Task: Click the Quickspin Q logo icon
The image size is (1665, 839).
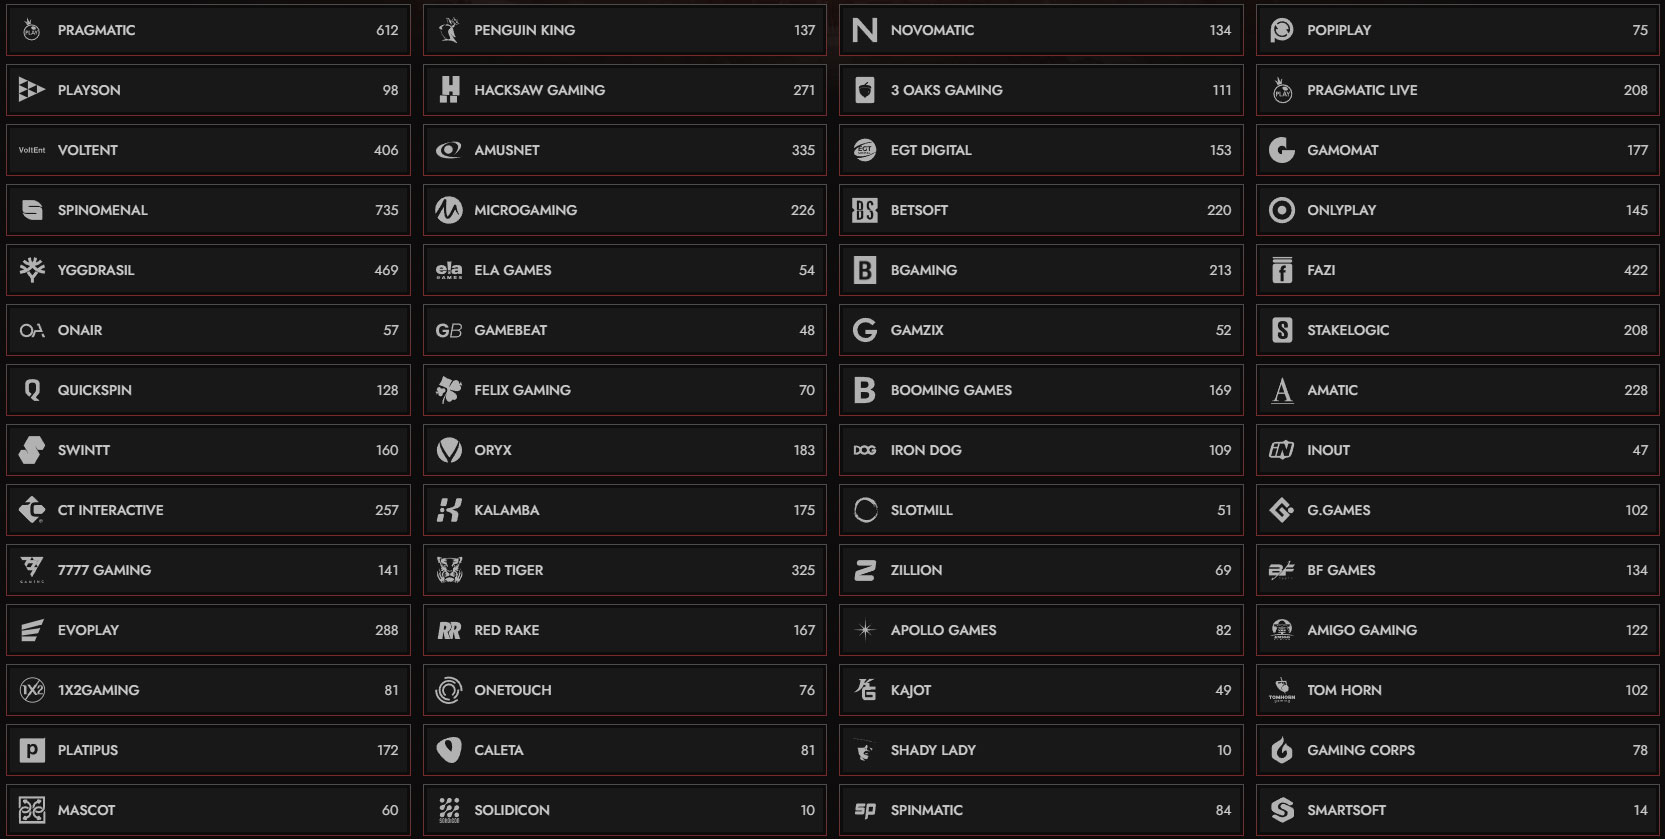Action: tap(32, 390)
